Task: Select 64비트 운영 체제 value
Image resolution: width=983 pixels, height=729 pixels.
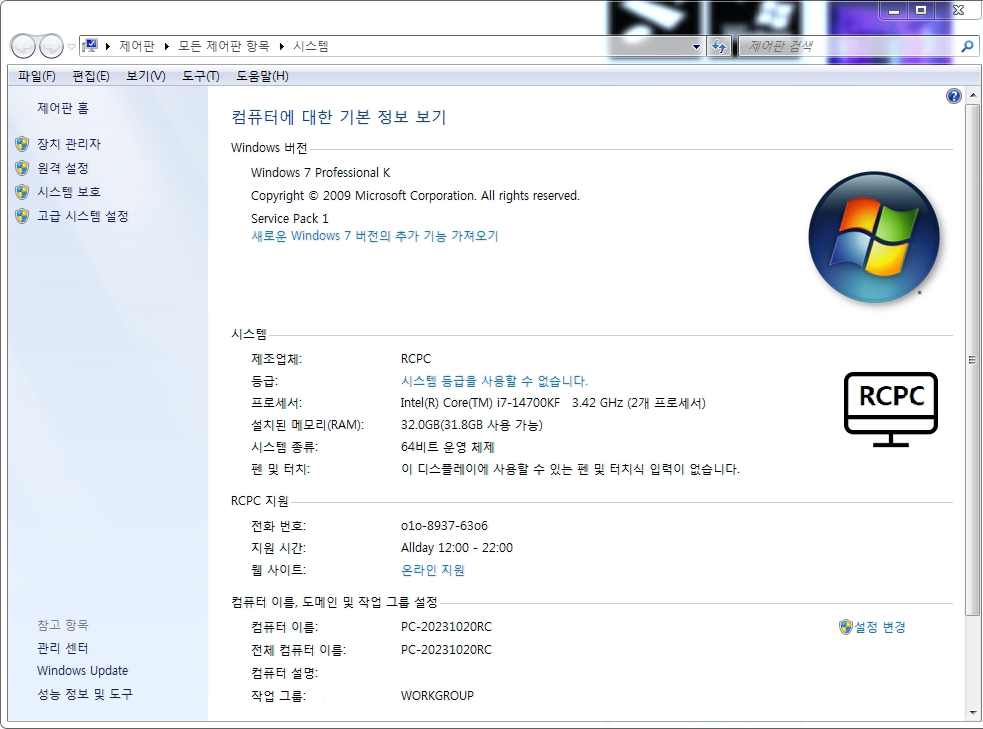Action: tap(448, 447)
